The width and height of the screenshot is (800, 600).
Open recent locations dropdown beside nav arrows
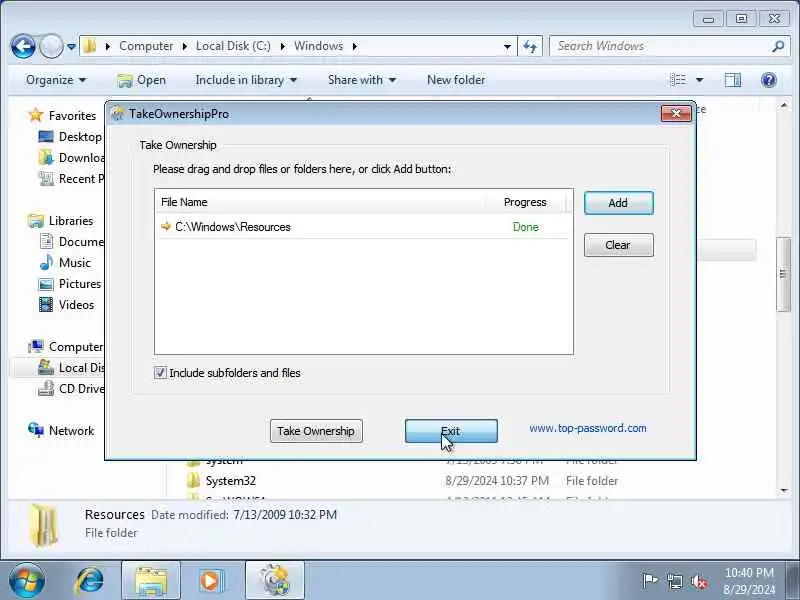point(71,47)
